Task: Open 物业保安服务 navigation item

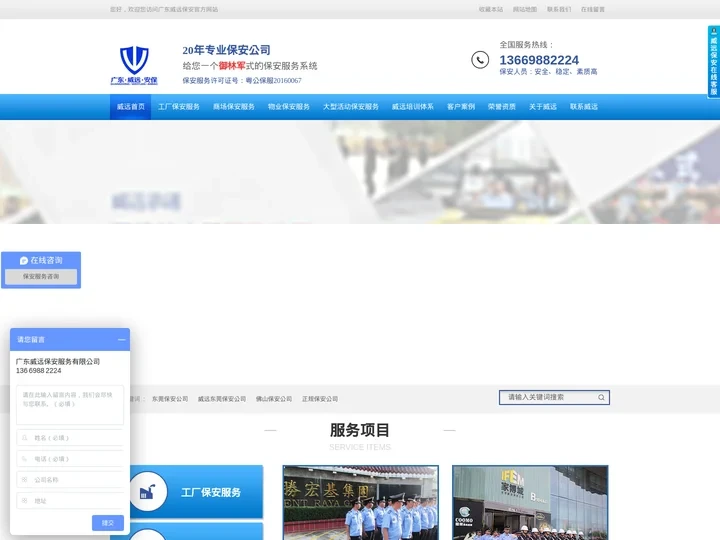Action: coord(289,107)
